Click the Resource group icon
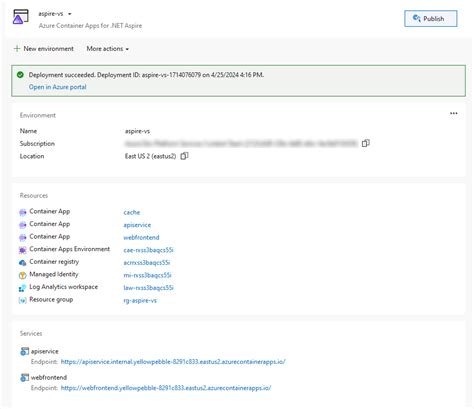Image resolution: width=474 pixels, height=409 pixels. 23,300
